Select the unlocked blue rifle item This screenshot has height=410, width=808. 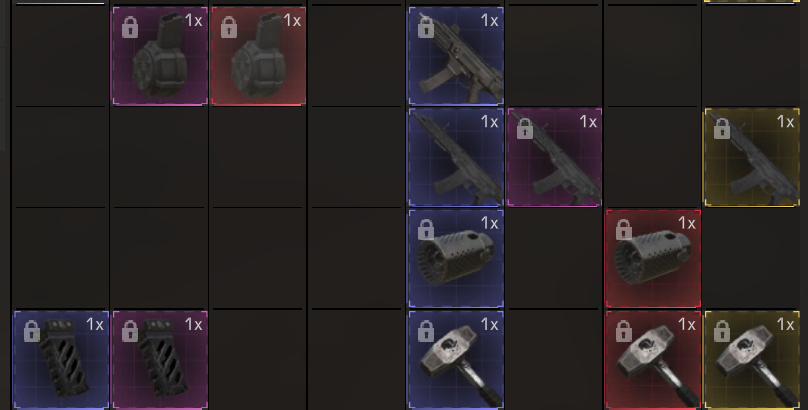[456, 157]
